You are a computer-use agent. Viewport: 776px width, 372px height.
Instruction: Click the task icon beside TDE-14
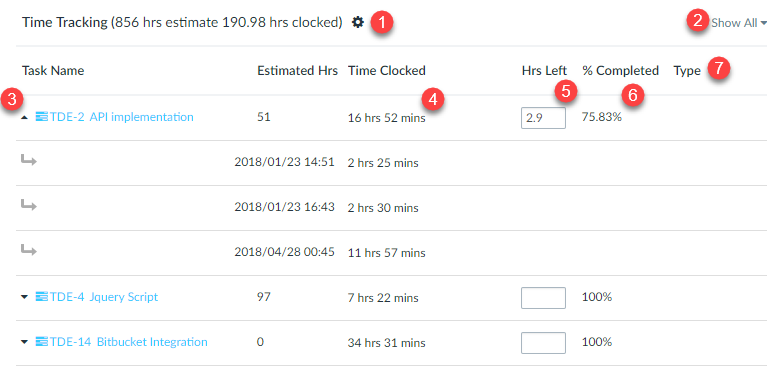(42, 342)
